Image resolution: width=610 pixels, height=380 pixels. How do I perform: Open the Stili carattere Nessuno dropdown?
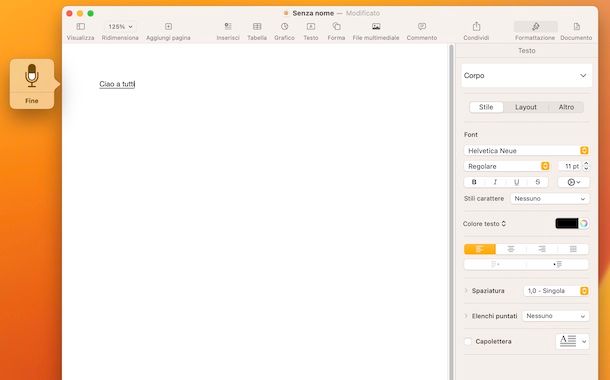(x=550, y=198)
